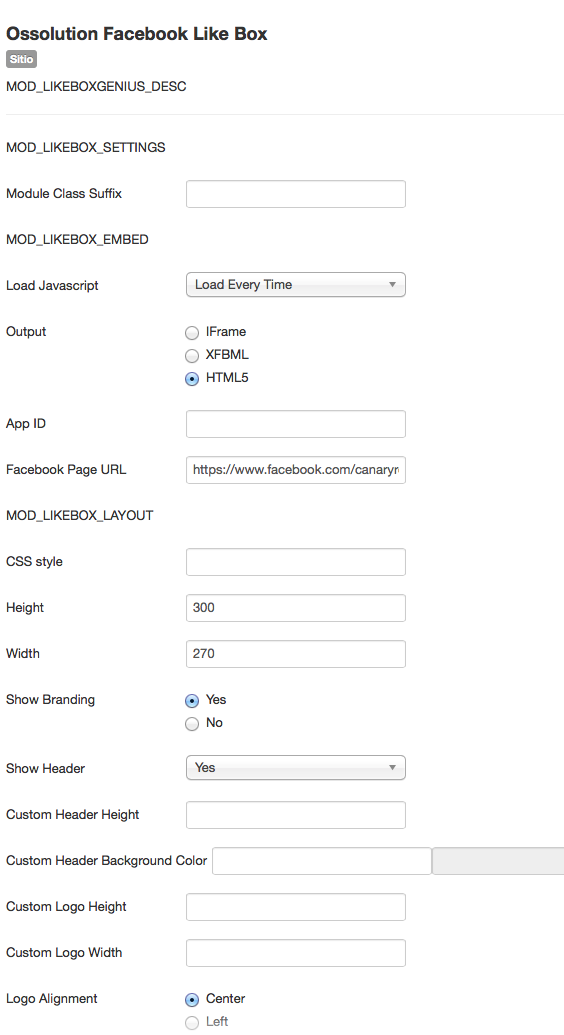Click the Sitio badge under the title
This screenshot has height=1035, width=564.
21,59
